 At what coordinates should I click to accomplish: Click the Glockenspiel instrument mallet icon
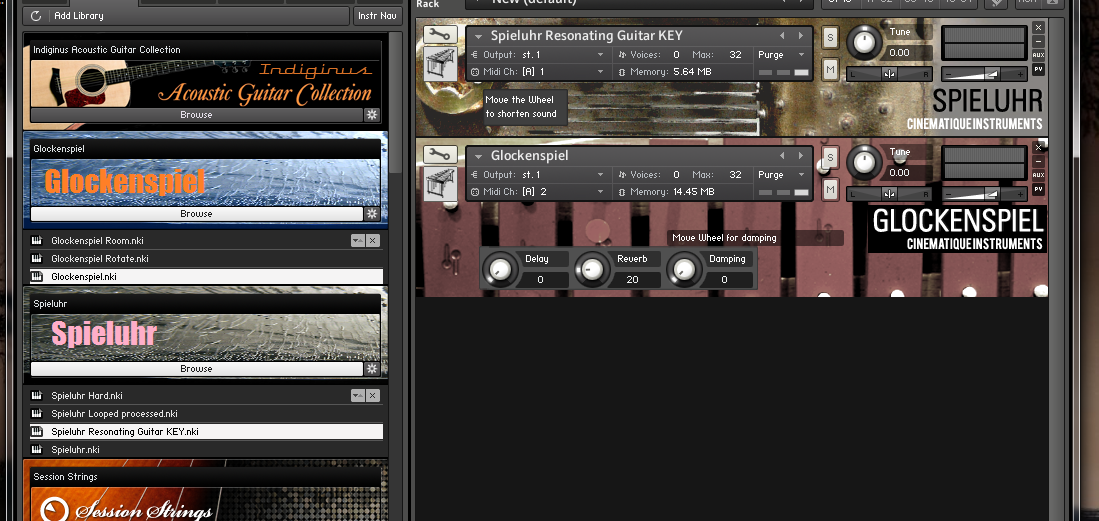[441, 183]
